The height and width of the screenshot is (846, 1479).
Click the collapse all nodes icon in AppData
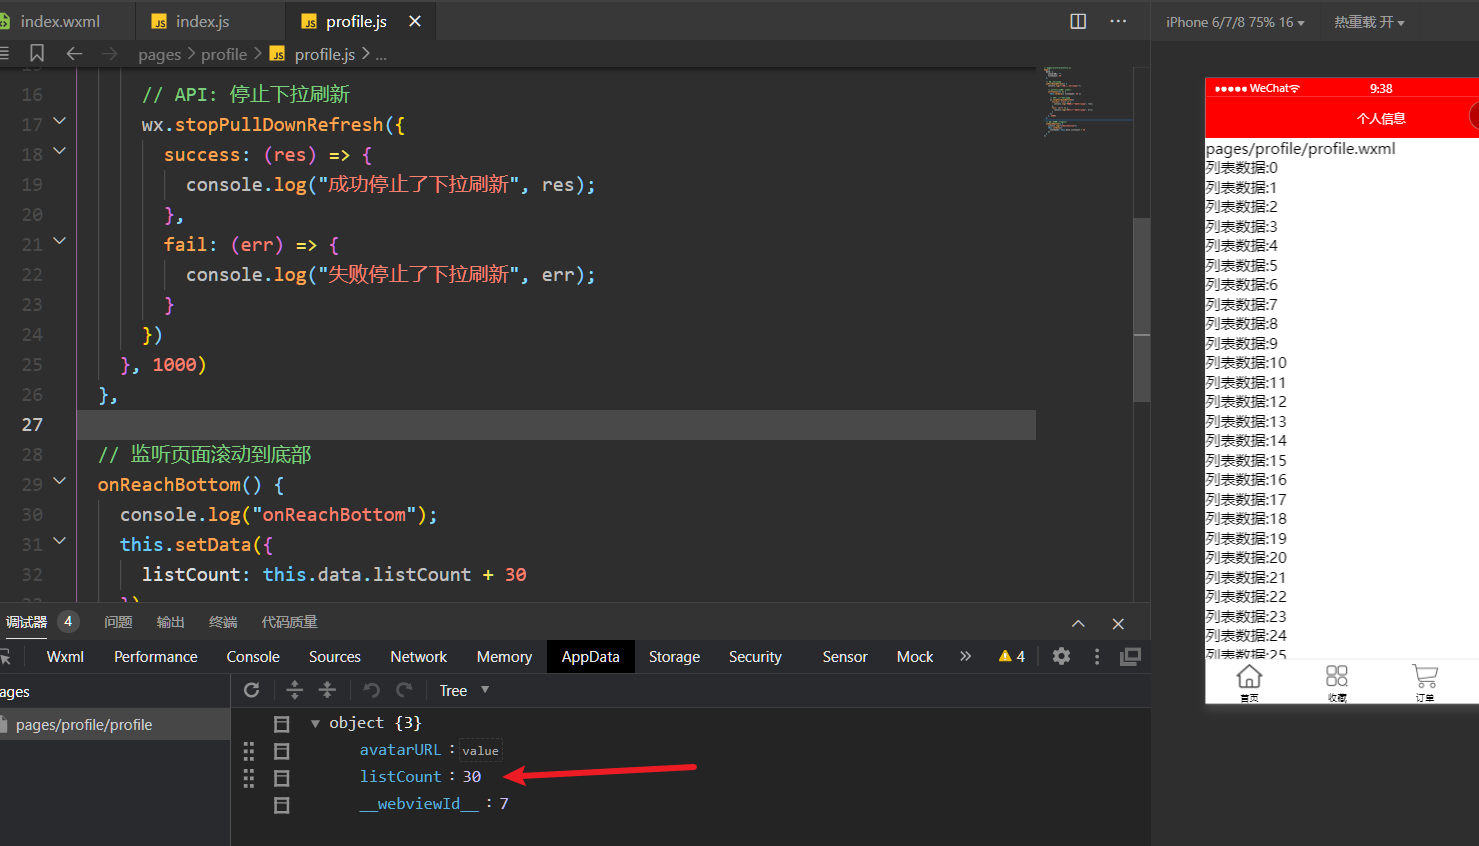pyautogui.click(x=327, y=690)
